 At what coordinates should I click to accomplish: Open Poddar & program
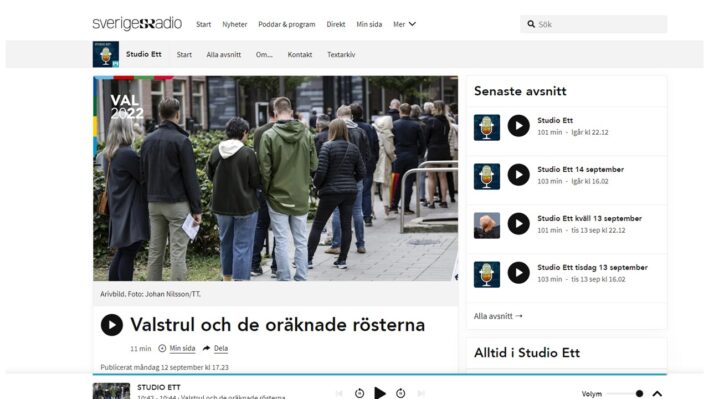287,24
